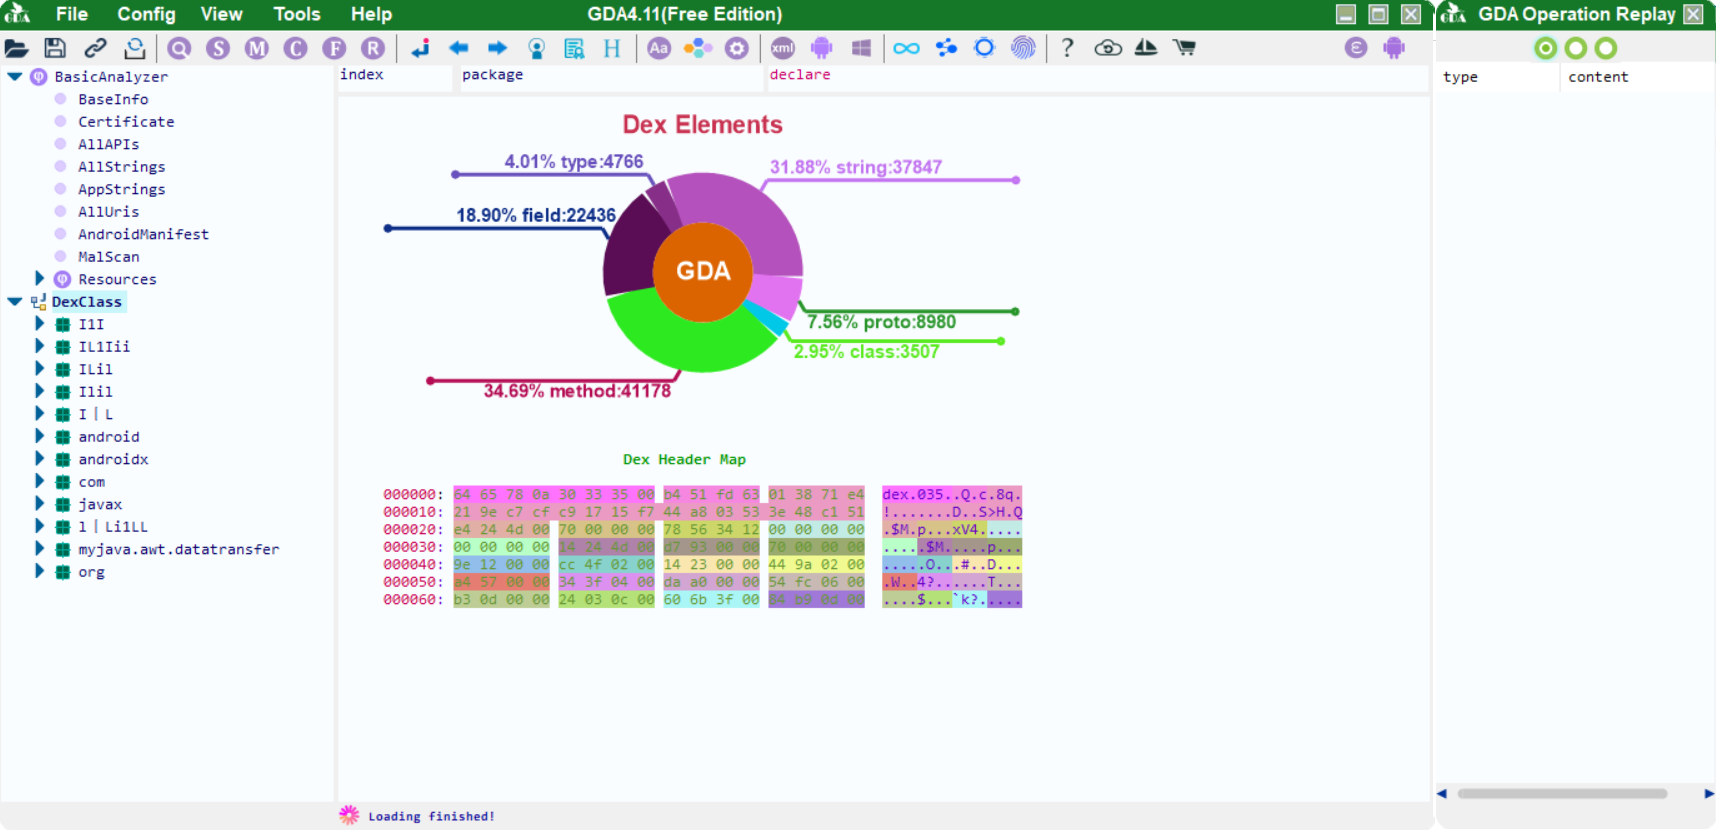Expand the myjava.awt.datatransfer package node
The width and height of the screenshot is (1716, 830).
click(x=40, y=549)
